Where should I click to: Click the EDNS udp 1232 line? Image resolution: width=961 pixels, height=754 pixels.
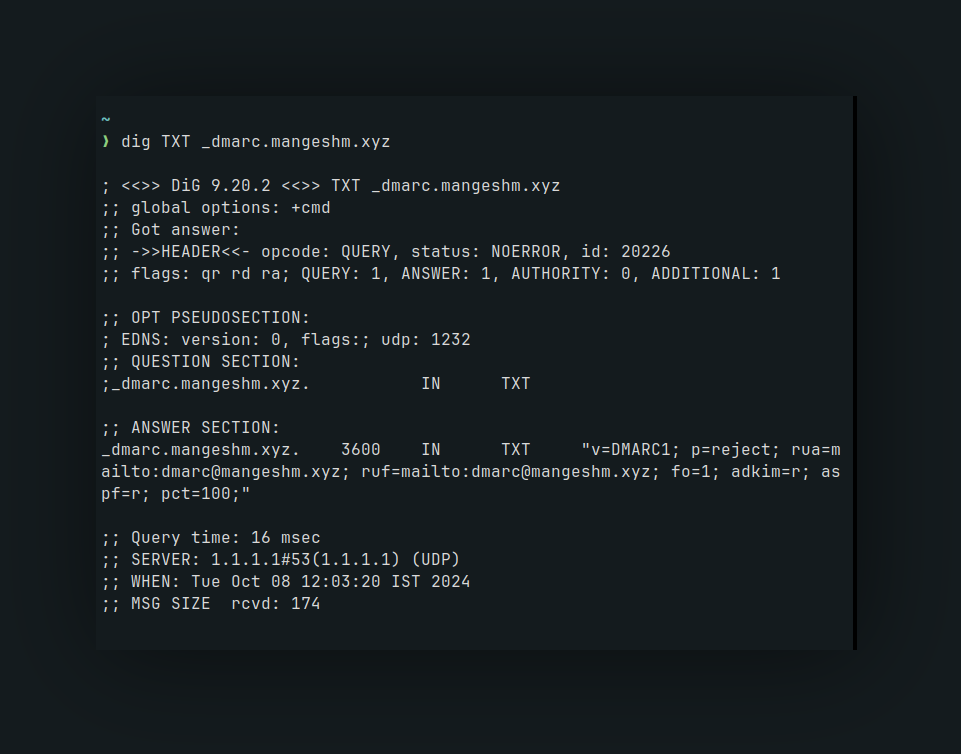(286, 340)
